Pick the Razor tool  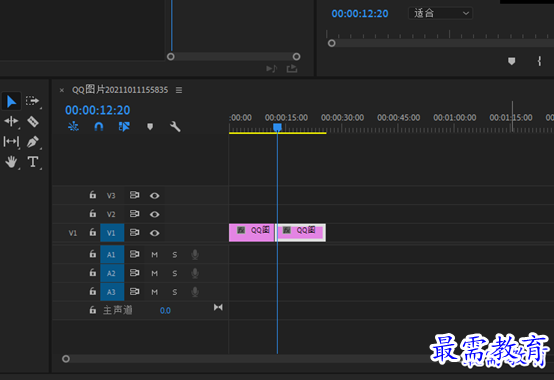click(33, 121)
